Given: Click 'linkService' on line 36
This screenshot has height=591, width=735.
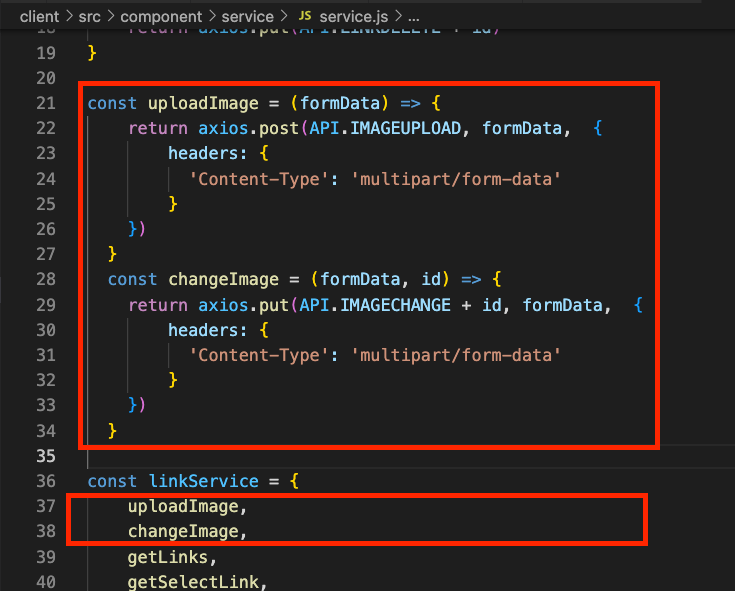Looking at the screenshot, I should [203, 481].
